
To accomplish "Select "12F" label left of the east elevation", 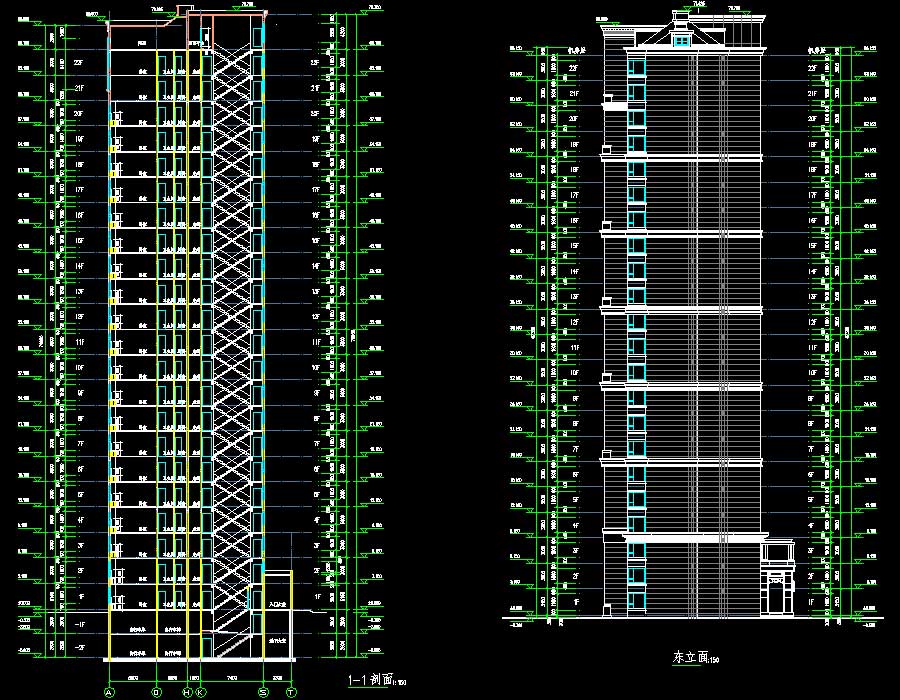I will coord(574,322).
